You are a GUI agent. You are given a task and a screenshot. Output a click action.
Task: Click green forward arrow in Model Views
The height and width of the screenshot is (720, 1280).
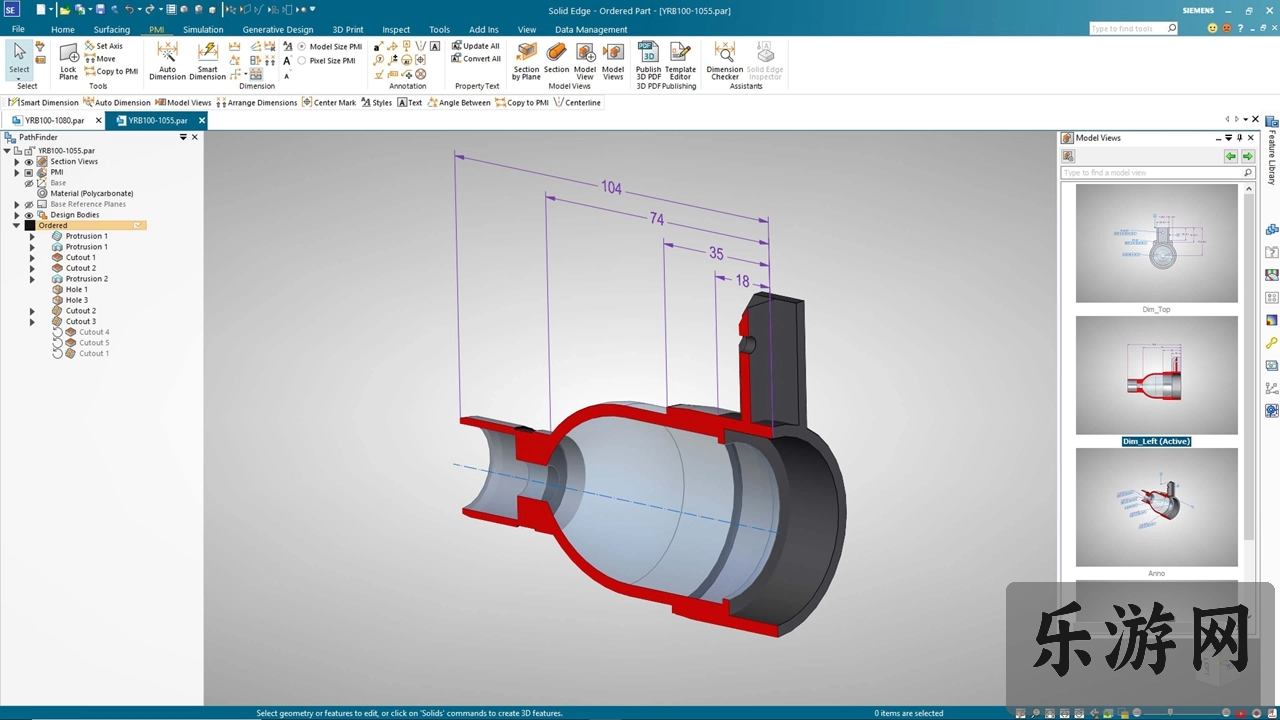(x=1247, y=156)
